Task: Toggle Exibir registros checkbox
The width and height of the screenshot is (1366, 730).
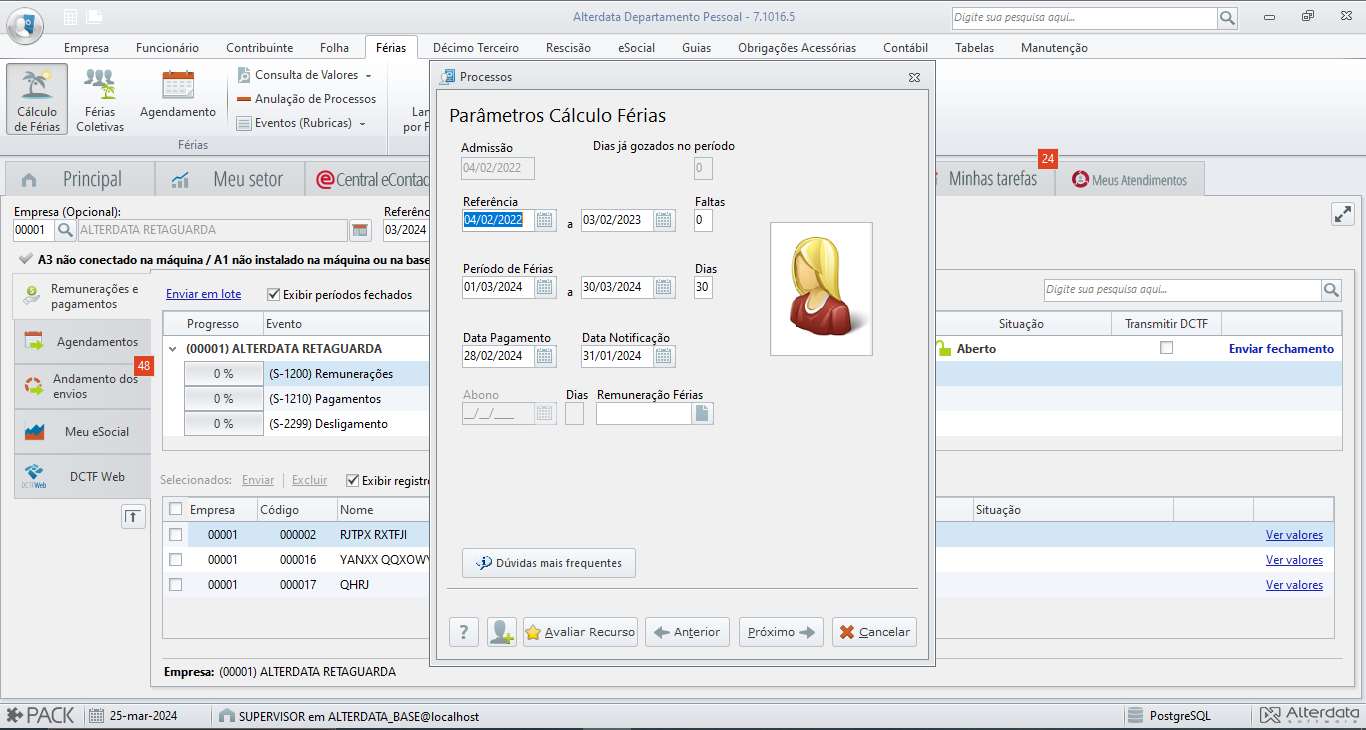Action: tap(352, 480)
